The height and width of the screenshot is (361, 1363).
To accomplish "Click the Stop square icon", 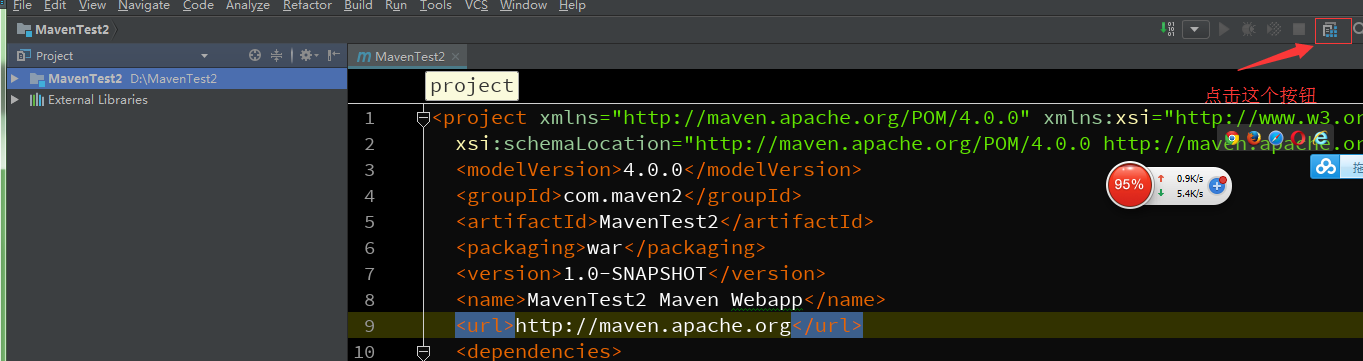I will (x=1299, y=30).
